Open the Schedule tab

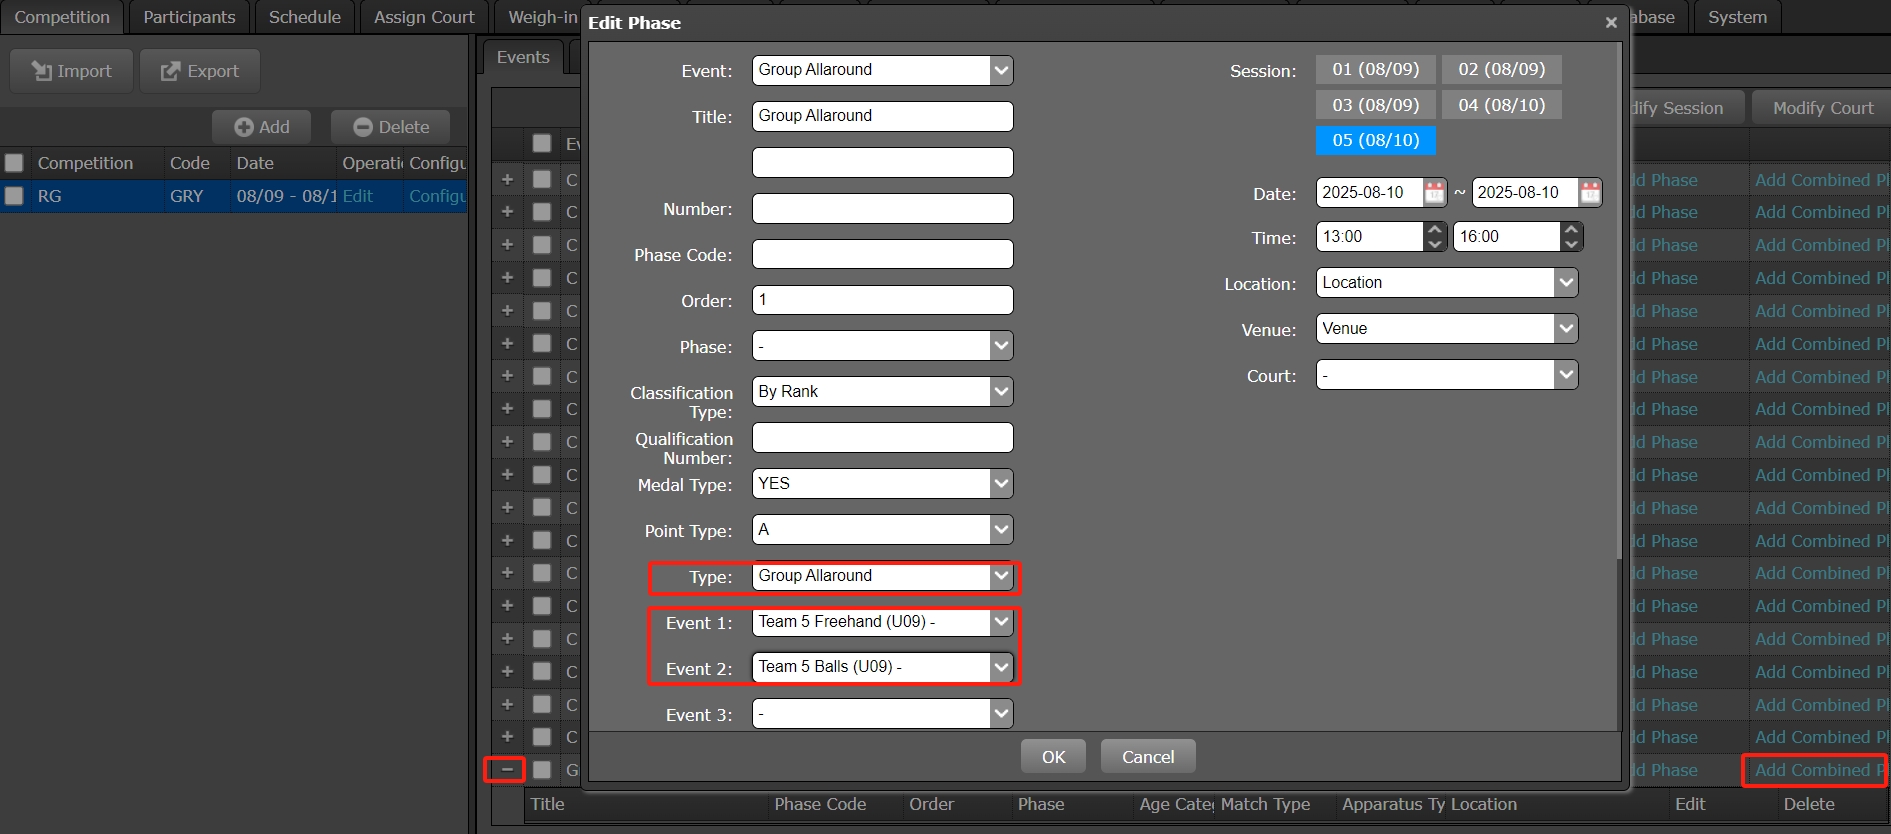(304, 17)
